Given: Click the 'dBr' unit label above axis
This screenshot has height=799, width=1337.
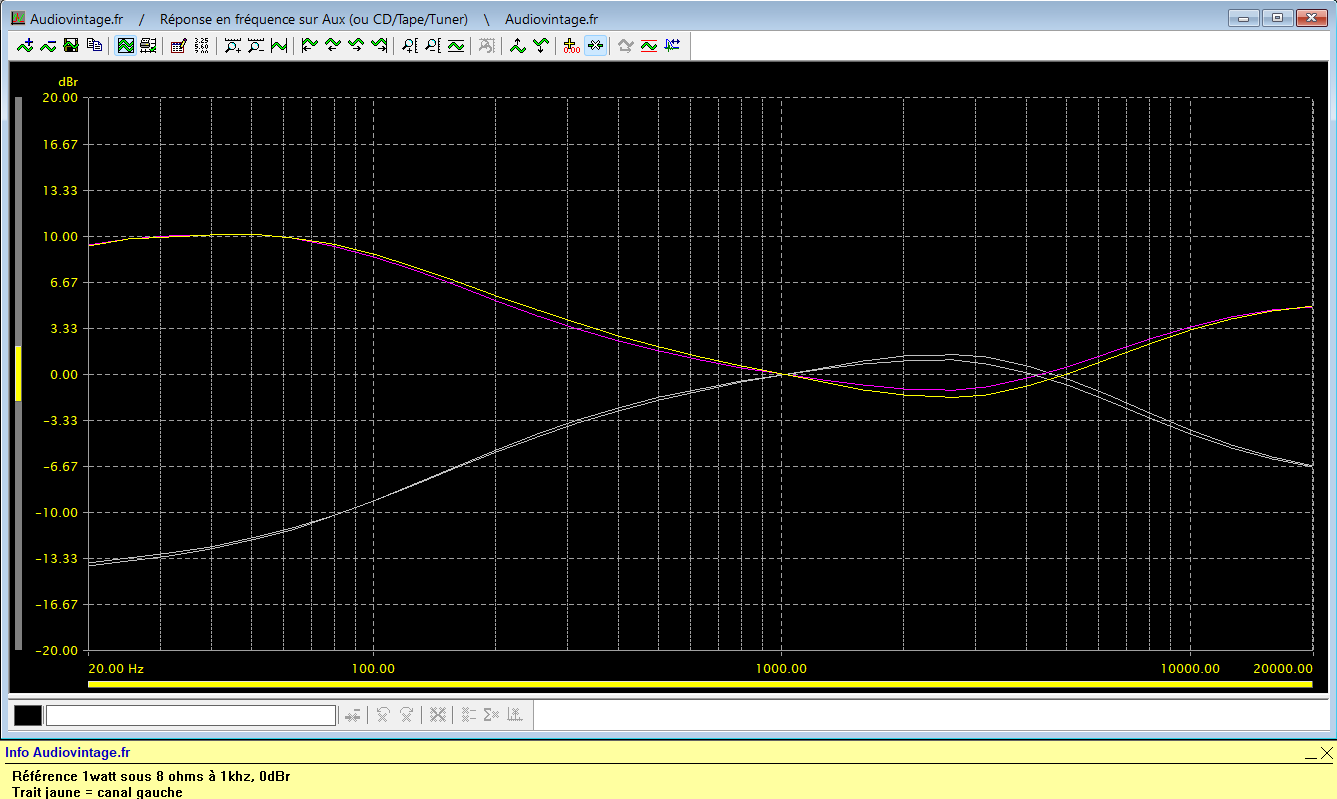Looking at the screenshot, I should click(68, 81).
